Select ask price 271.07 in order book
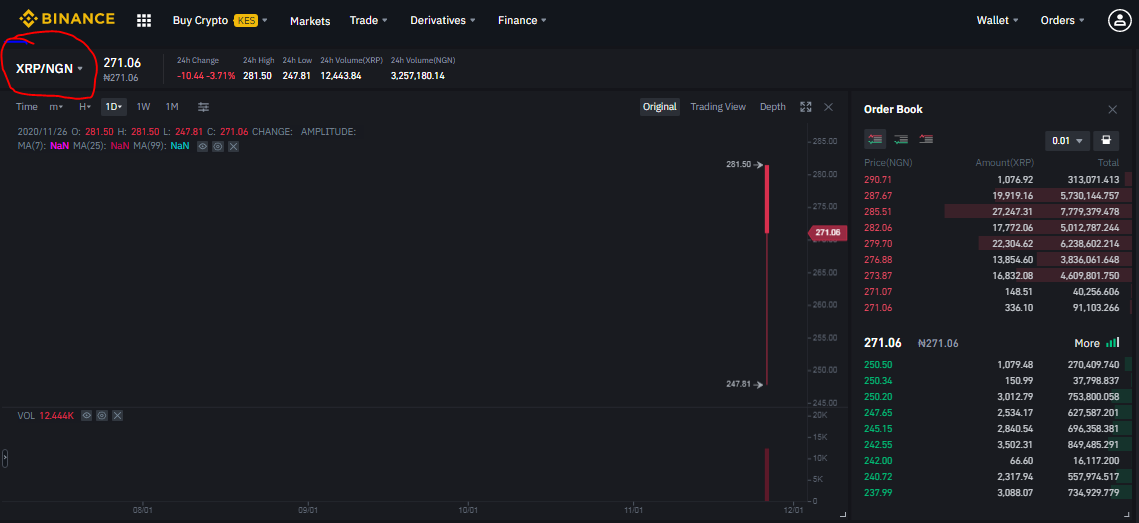Viewport: 1139px width, 523px height. pos(878,291)
